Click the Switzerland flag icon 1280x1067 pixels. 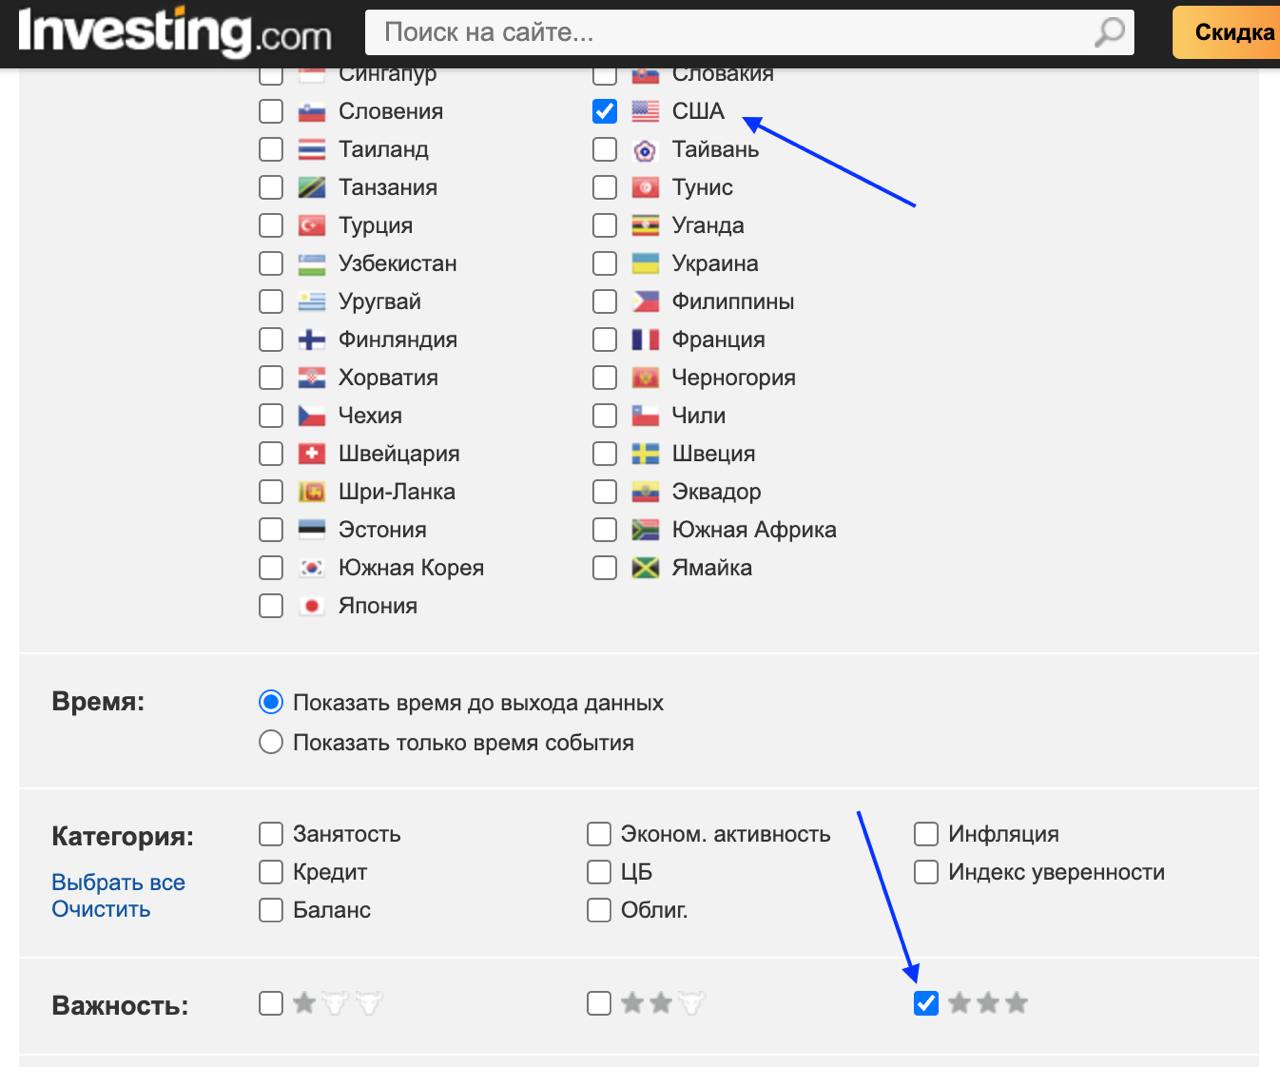(x=312, y=454)
